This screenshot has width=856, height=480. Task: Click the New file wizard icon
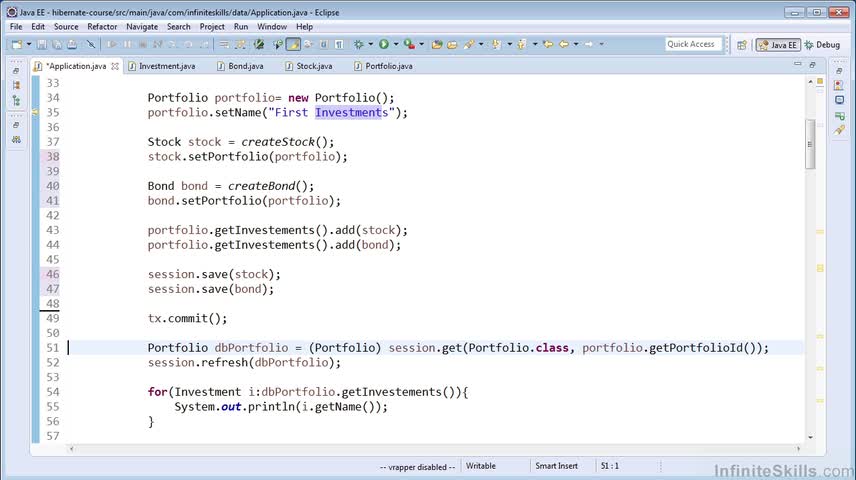pos(17,44)
